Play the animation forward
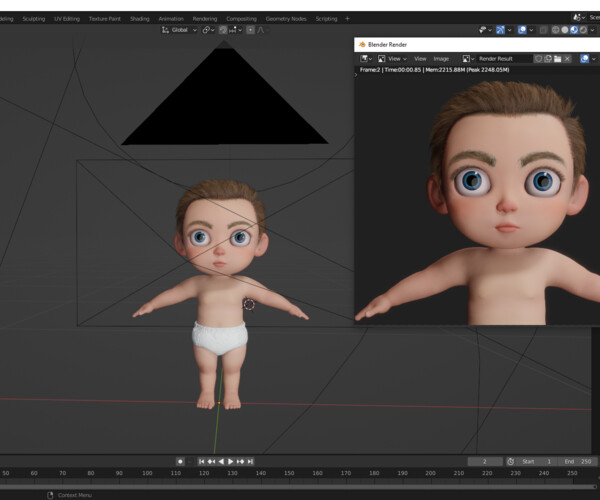This screenshot has height=500, width=600. (230, 461)
